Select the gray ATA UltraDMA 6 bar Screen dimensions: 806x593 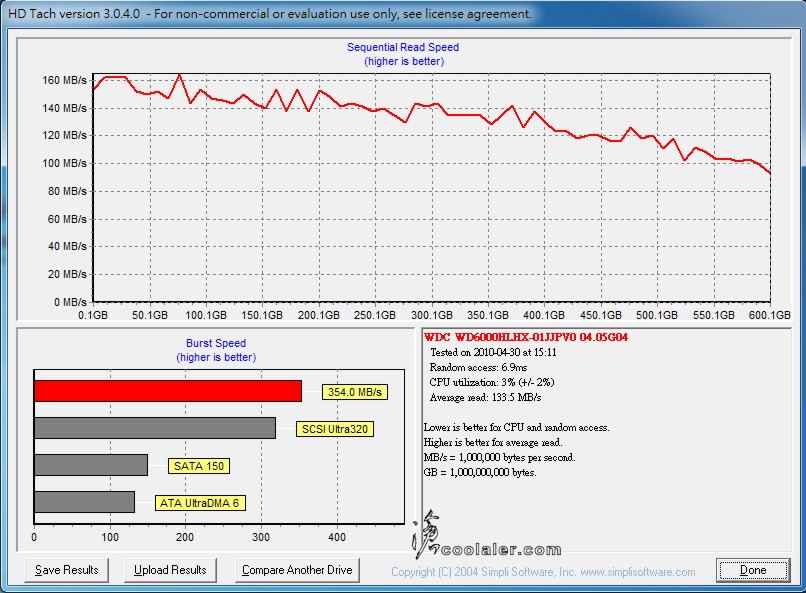(x=84, y=502)
